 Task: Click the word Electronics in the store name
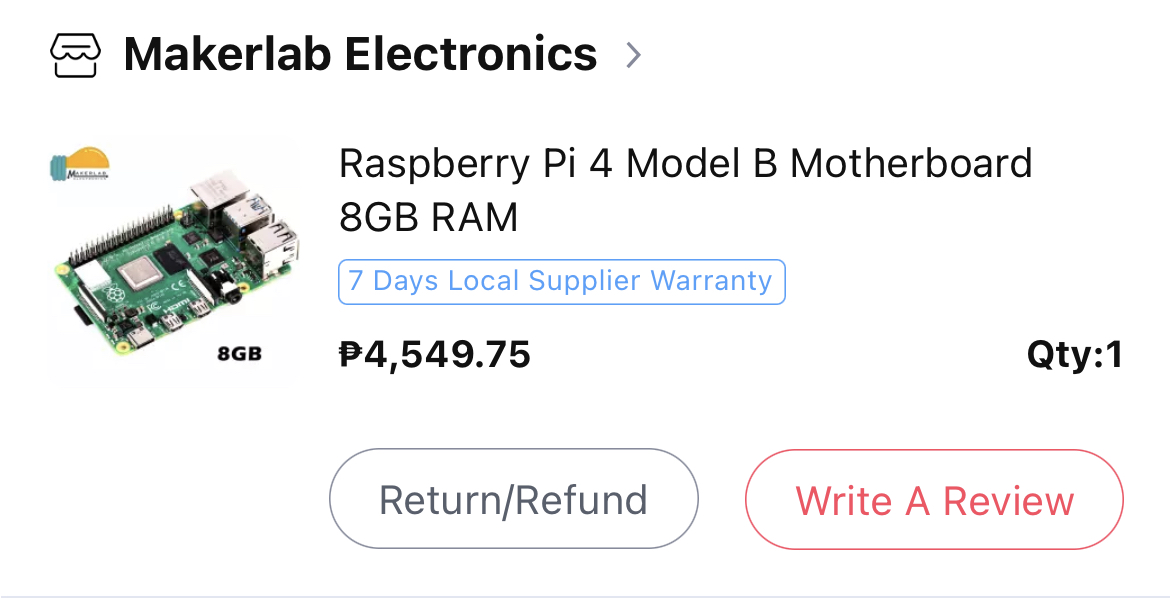point(470,54)
